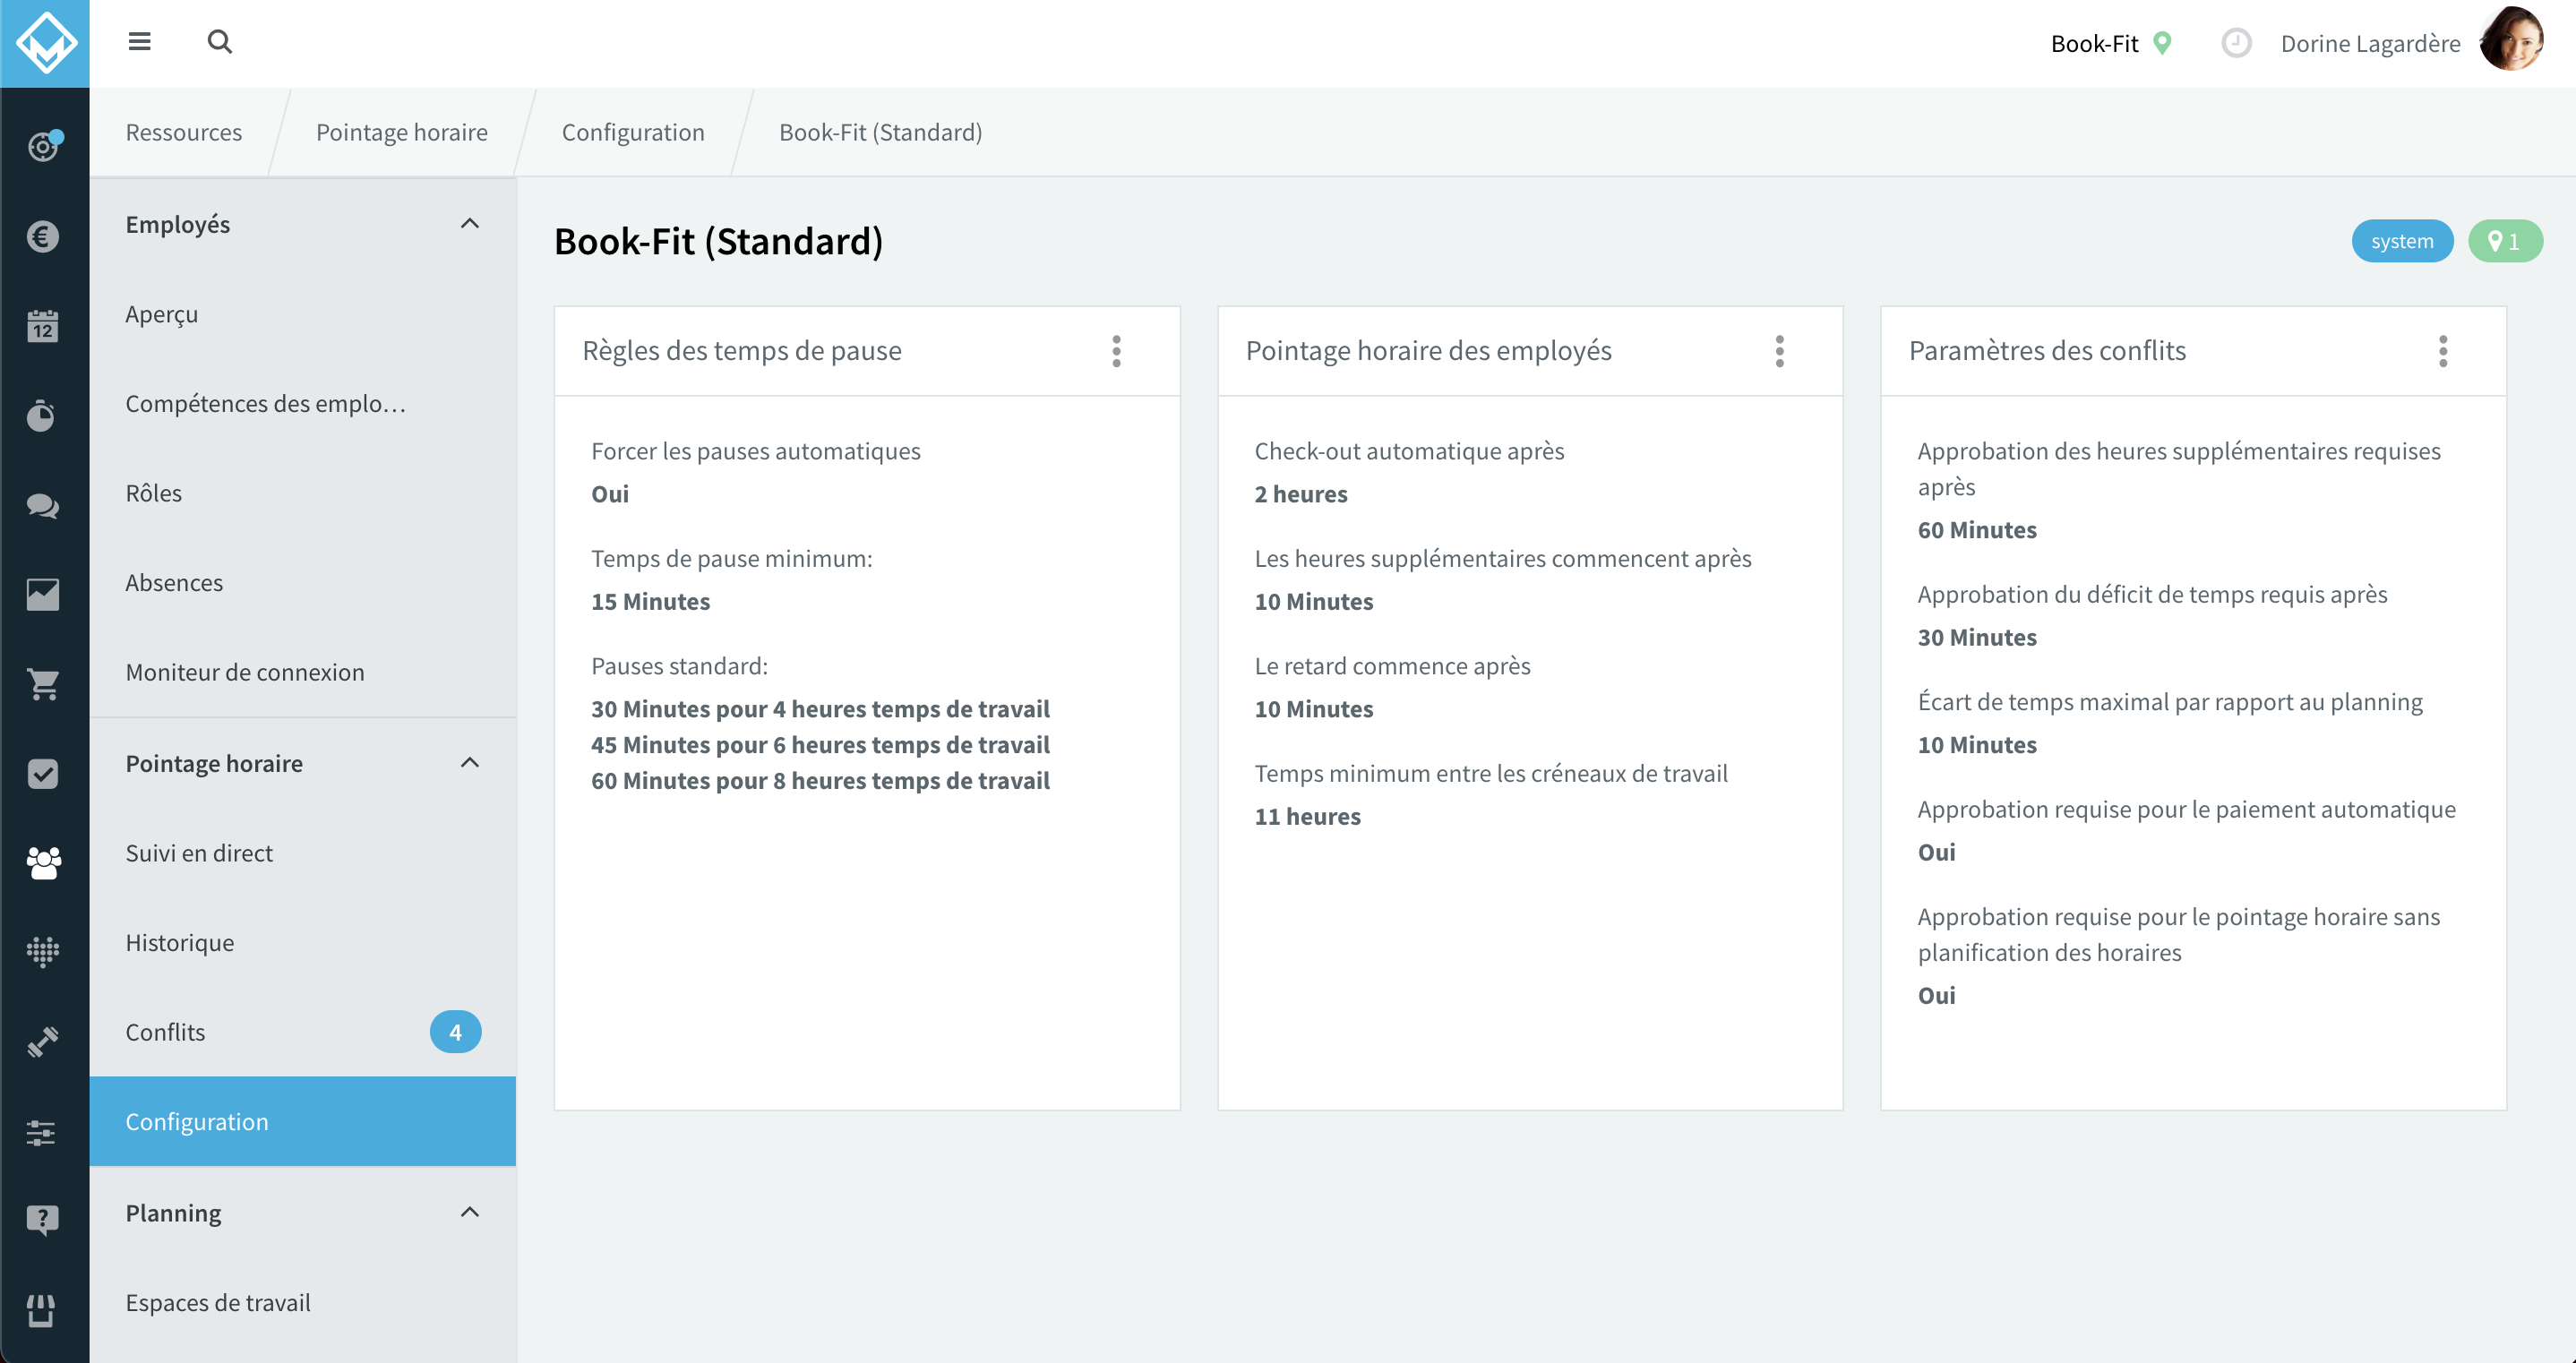
Task: Click the blue system badge
Action: coord(2402,241)
